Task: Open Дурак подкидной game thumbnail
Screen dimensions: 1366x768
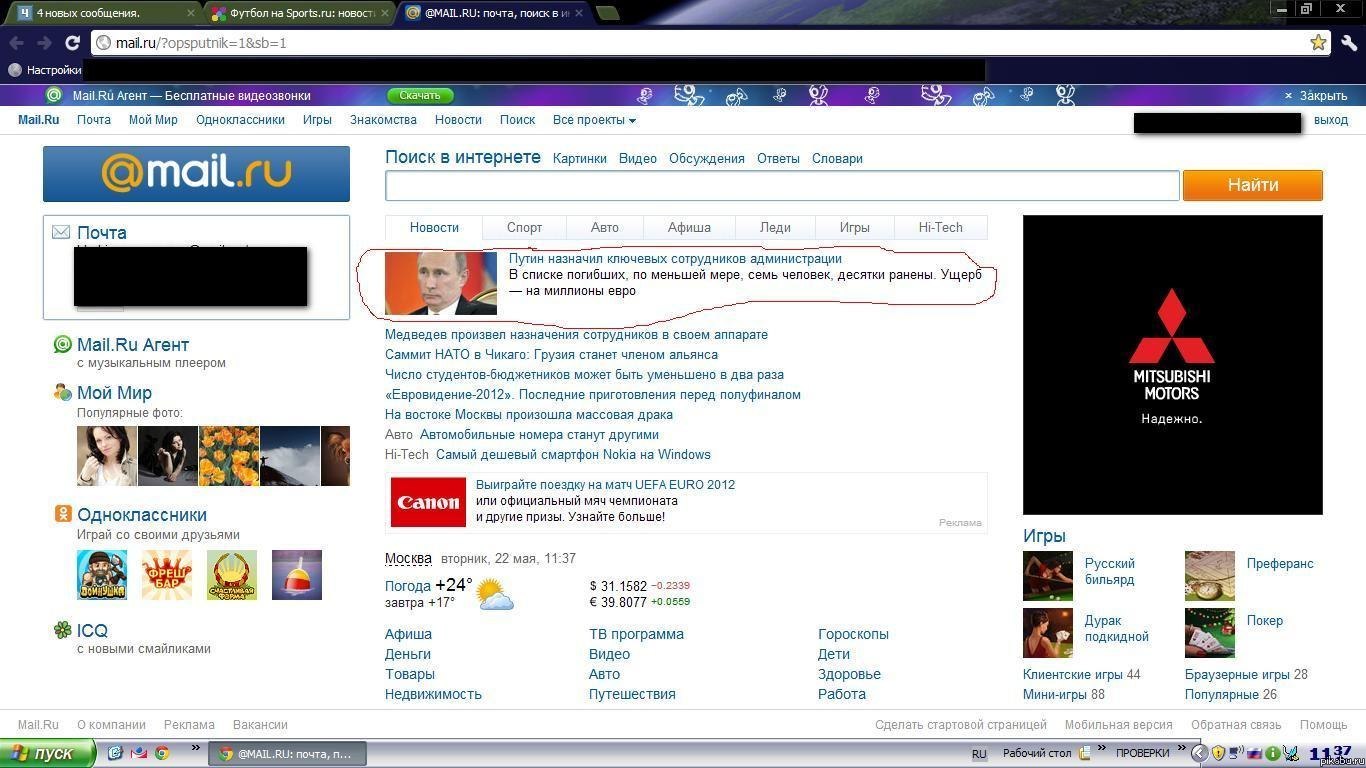Action: click(1048, 633)
